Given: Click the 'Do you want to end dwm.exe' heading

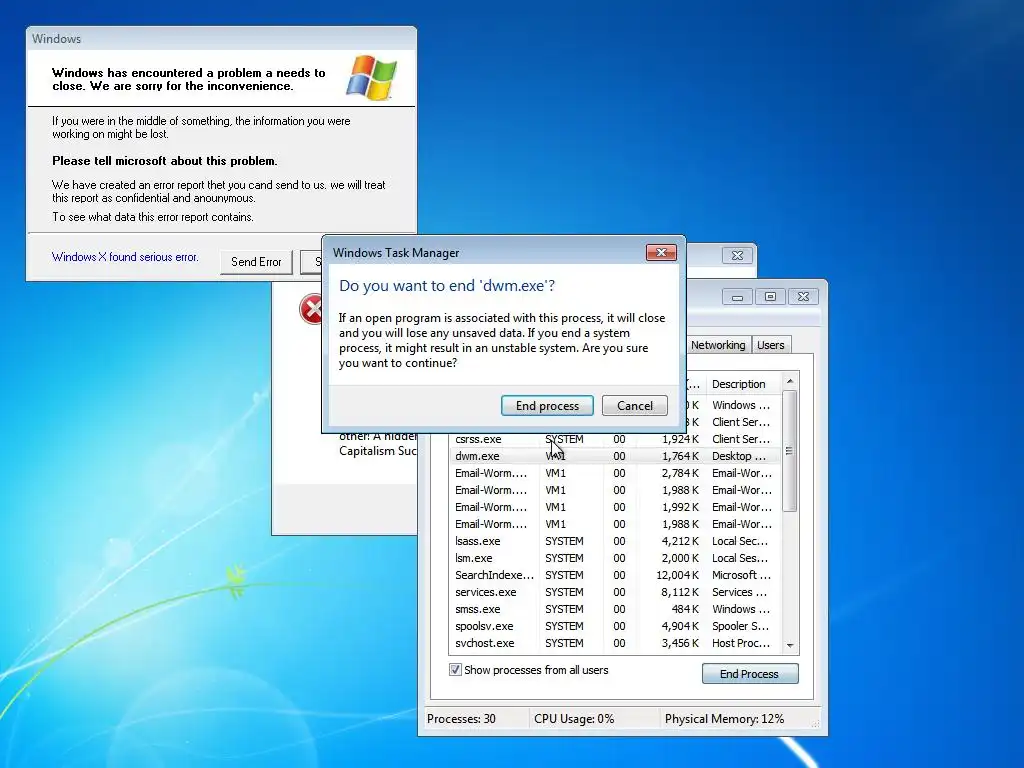Looking at the screenshot, I should point(447,285).
